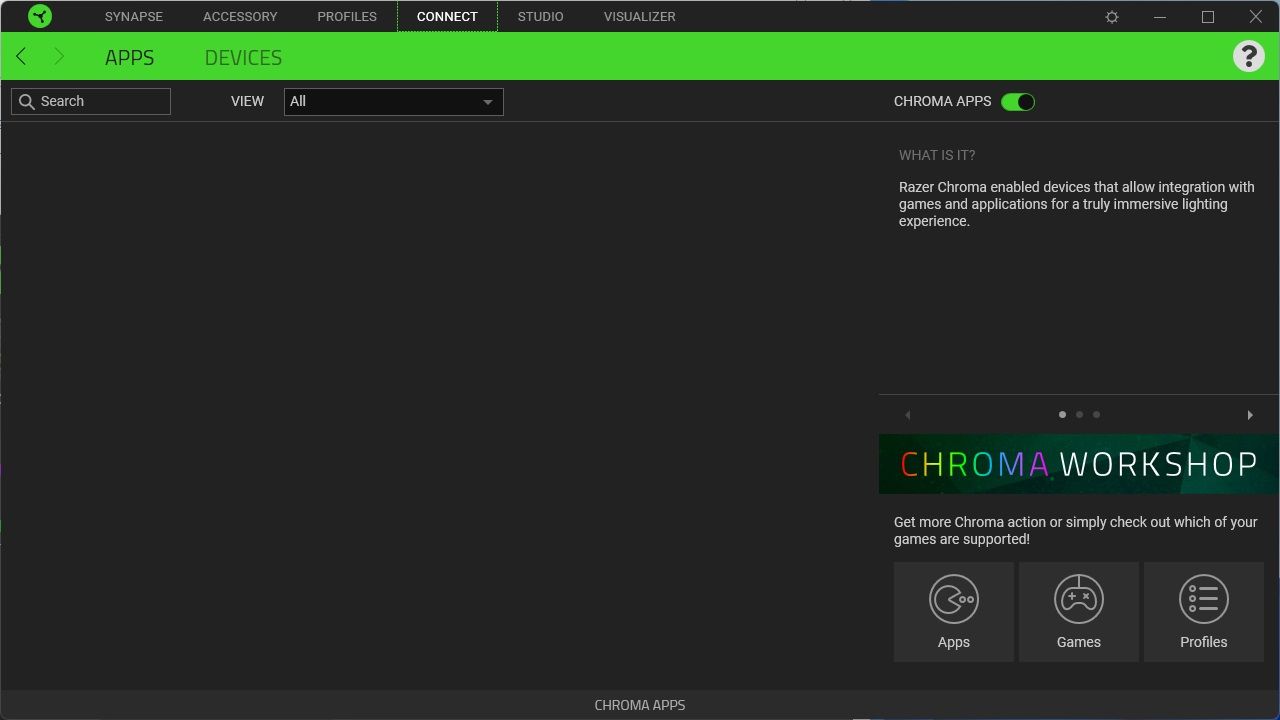1280x720 pixels.
Task: Switch to the Visualizer tab
Action: [640, 17]
